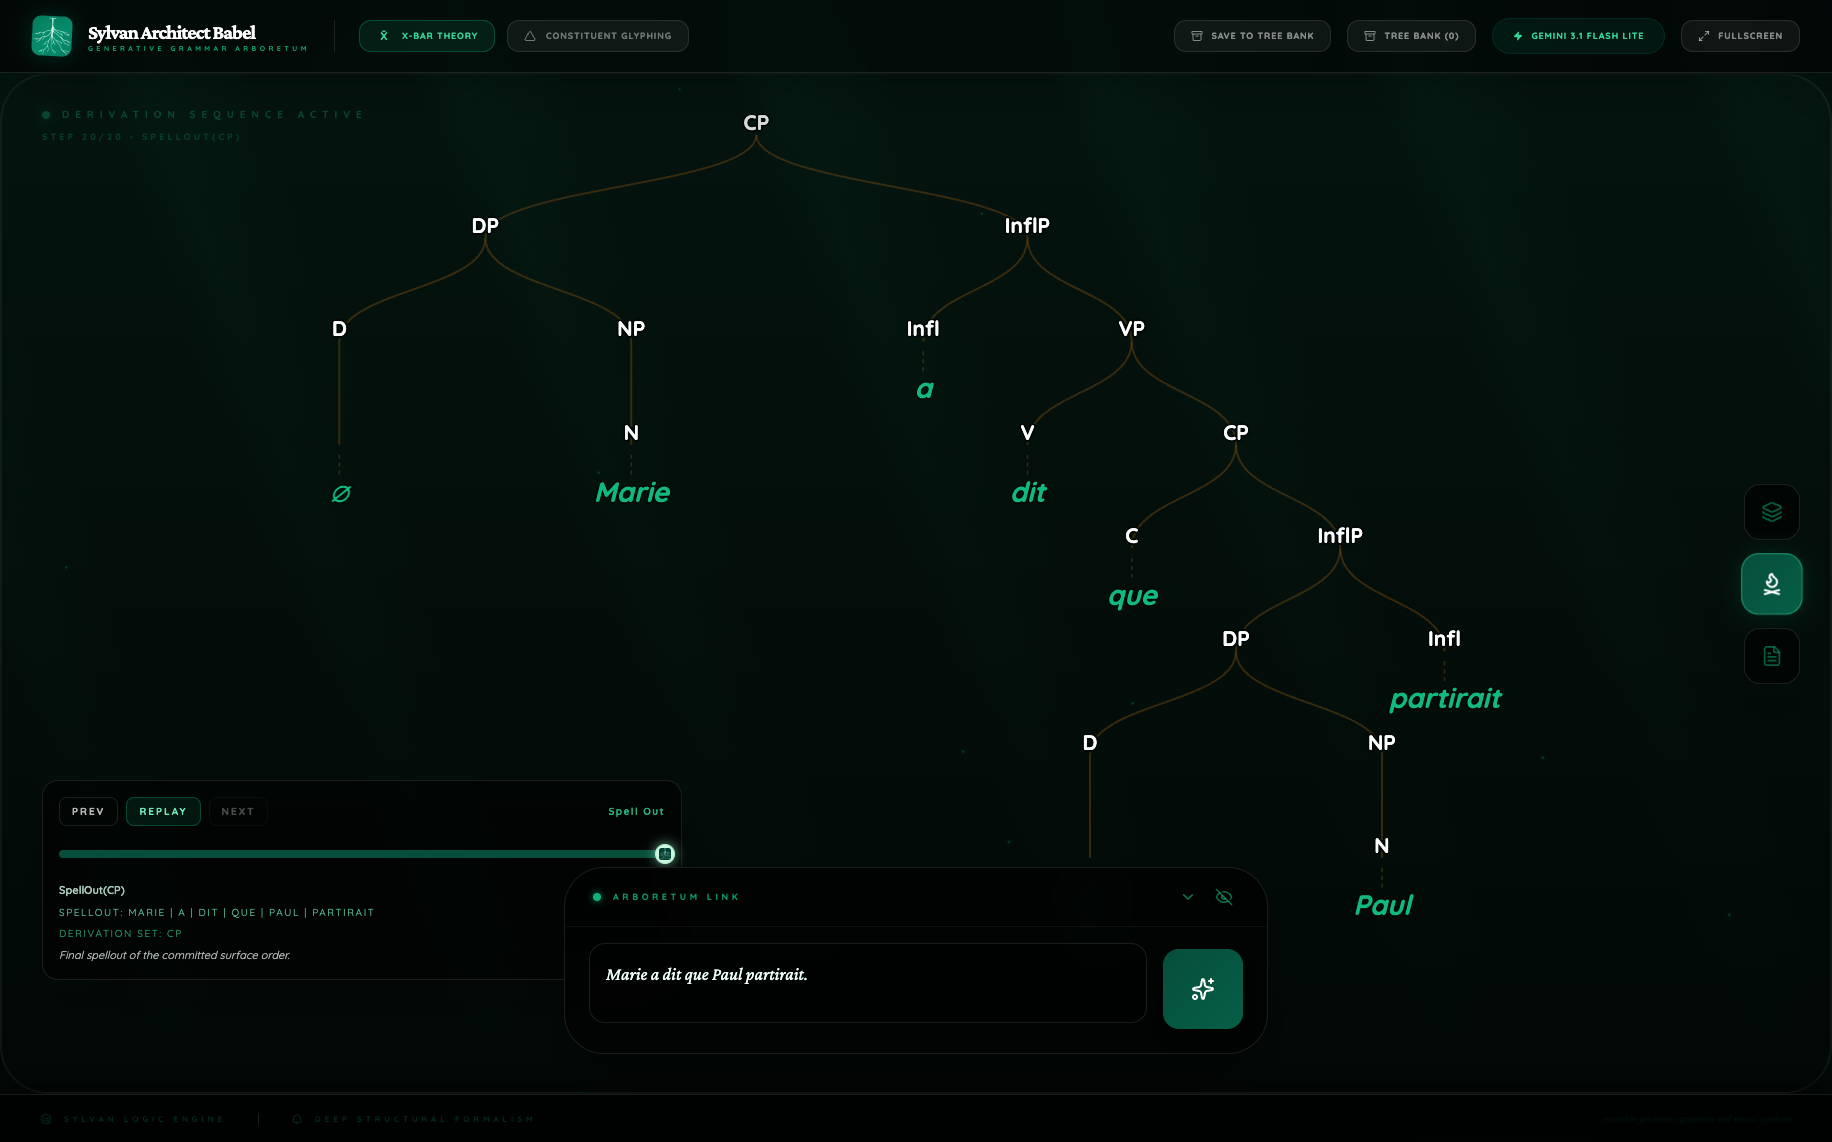Enter fullscreen mode
The height and width of the screenshot is (1142, 1832).
point(1740,36)
